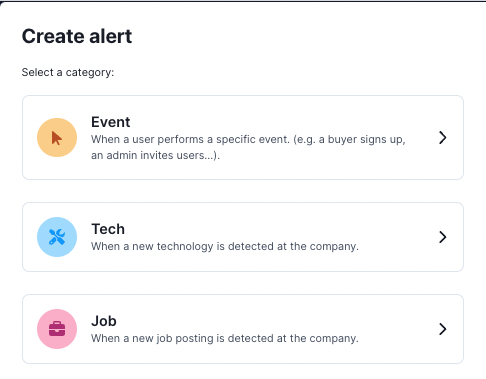Screen dimensions: 486x379
Task: Click 'When a user performs a specific event' line
Action: pyautogui.click(x=248, y=139)
